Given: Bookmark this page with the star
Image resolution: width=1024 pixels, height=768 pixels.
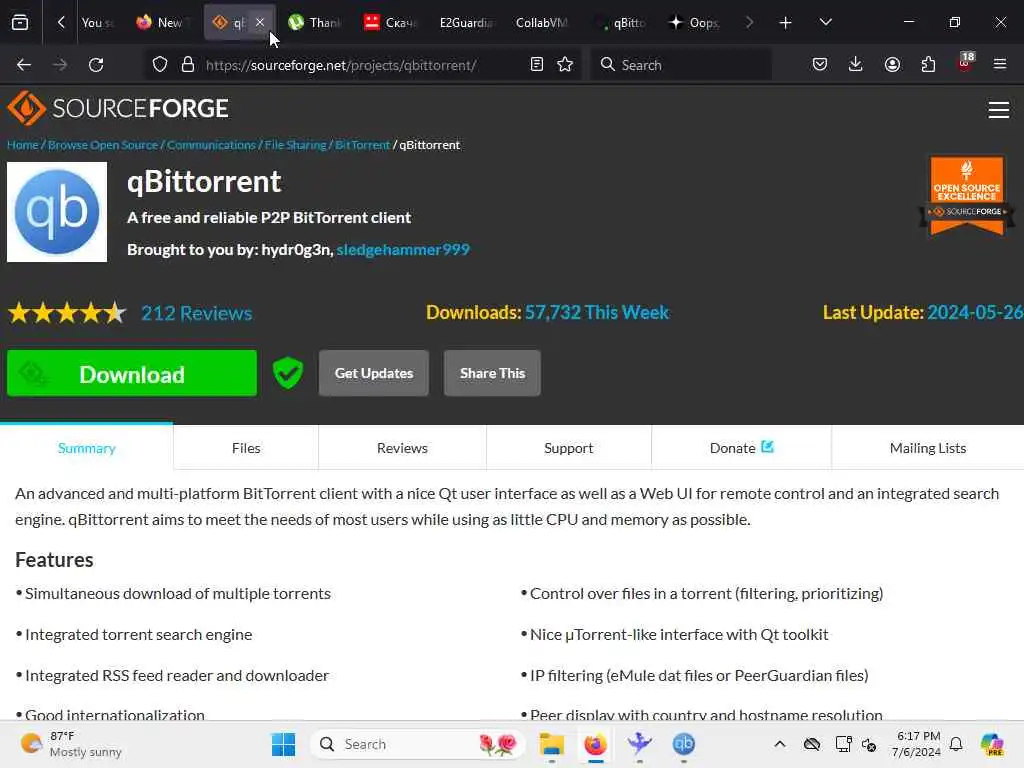Looking at the screenshot, I should (565, 64).
